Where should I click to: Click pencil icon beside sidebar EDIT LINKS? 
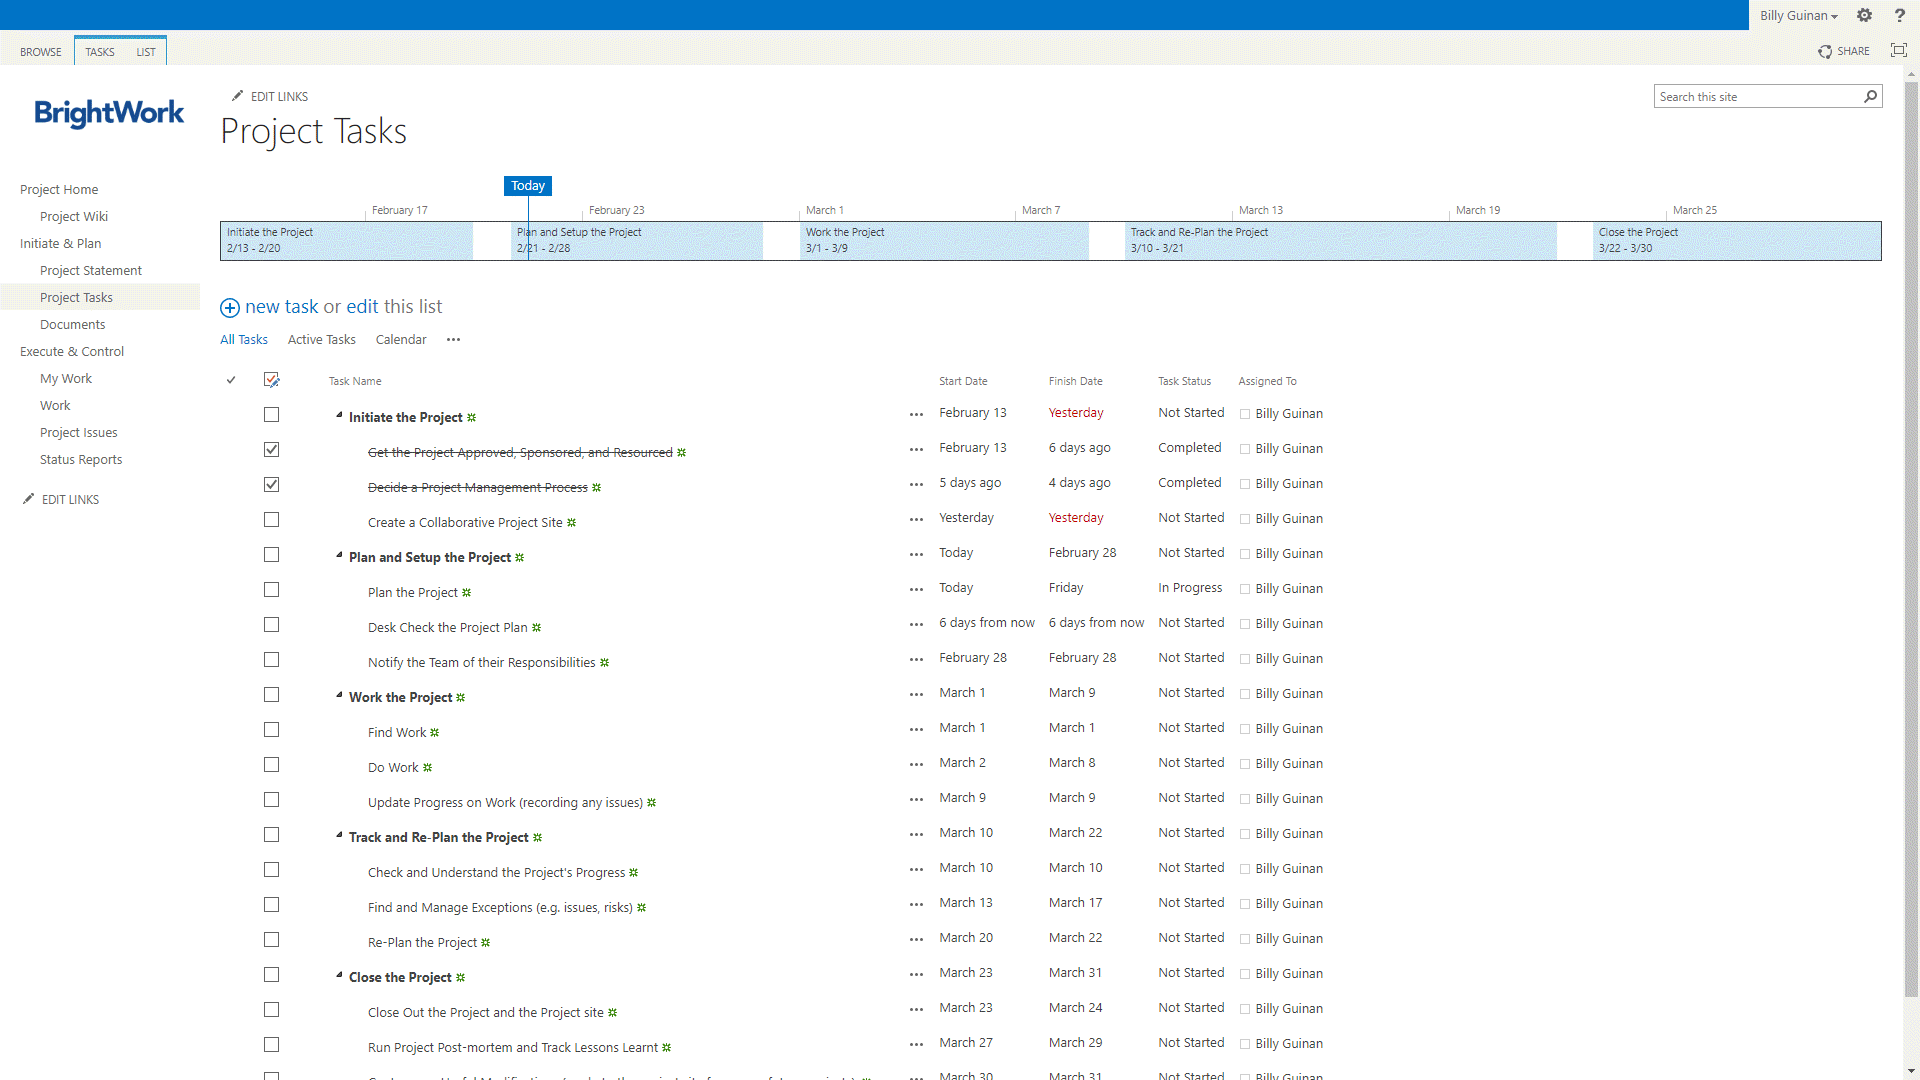[28, 499]
